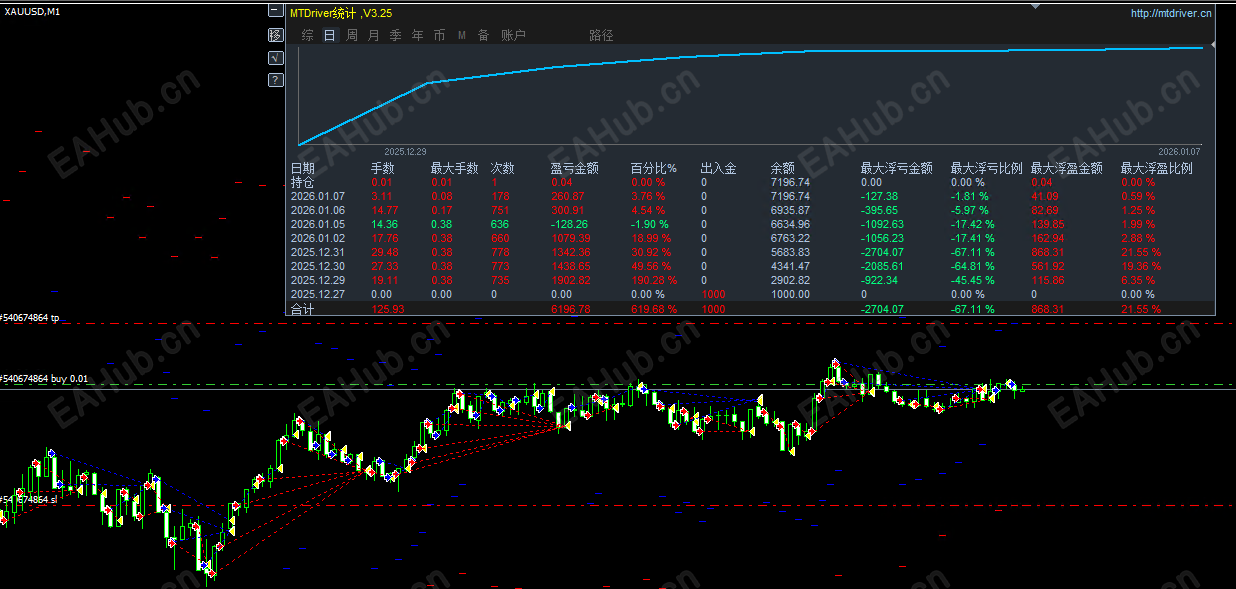Click the 手数 column header
The width and height of the screenshot is (1236, 589).
point(383,169)
